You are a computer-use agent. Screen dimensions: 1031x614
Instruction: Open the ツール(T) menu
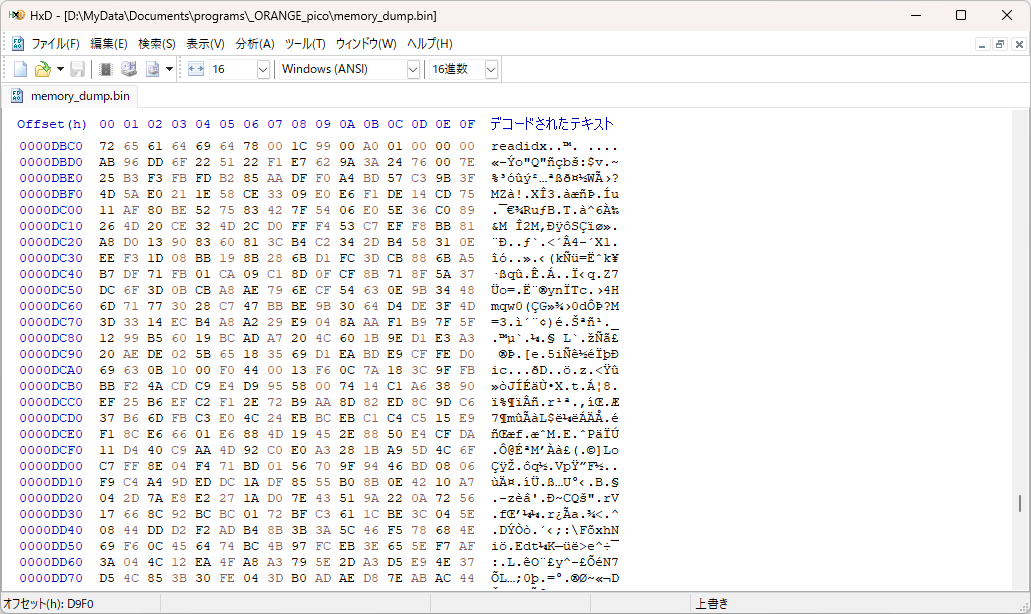(x=305, y=44)
